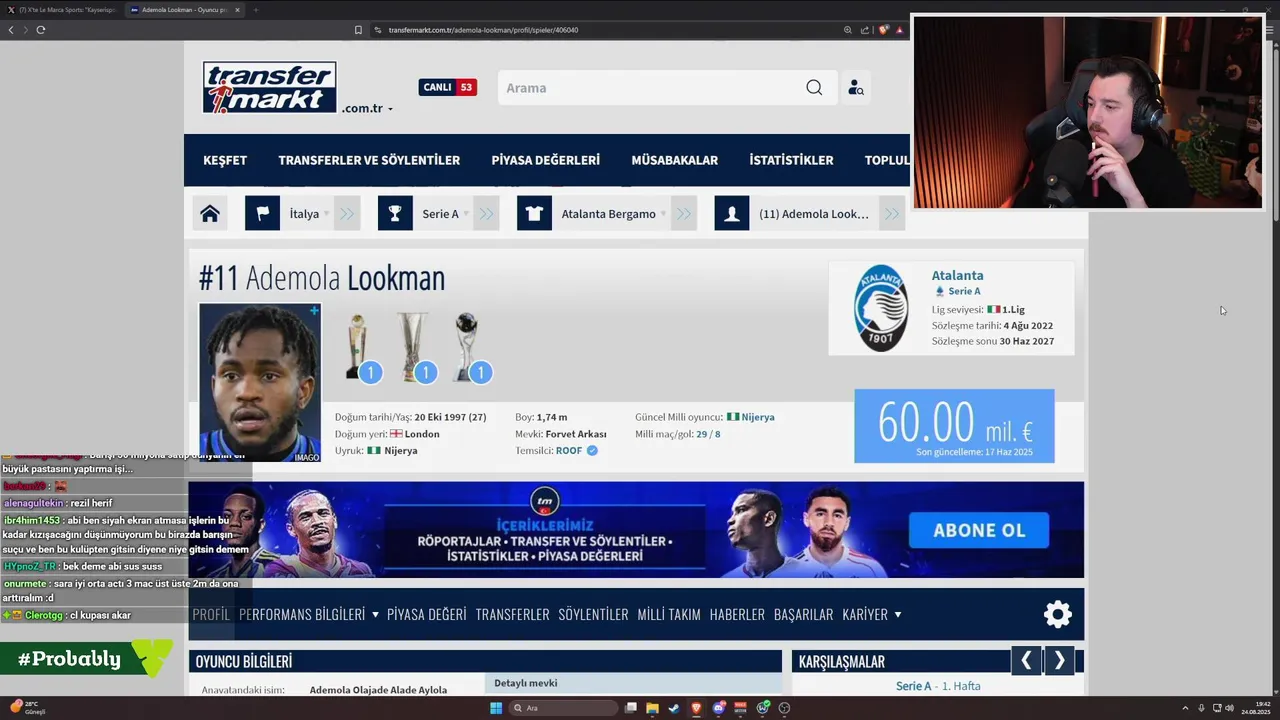Viewport: 1280px width, 720px height.
Task: Click the browser zoom magnifier icon
Action: 848,30
